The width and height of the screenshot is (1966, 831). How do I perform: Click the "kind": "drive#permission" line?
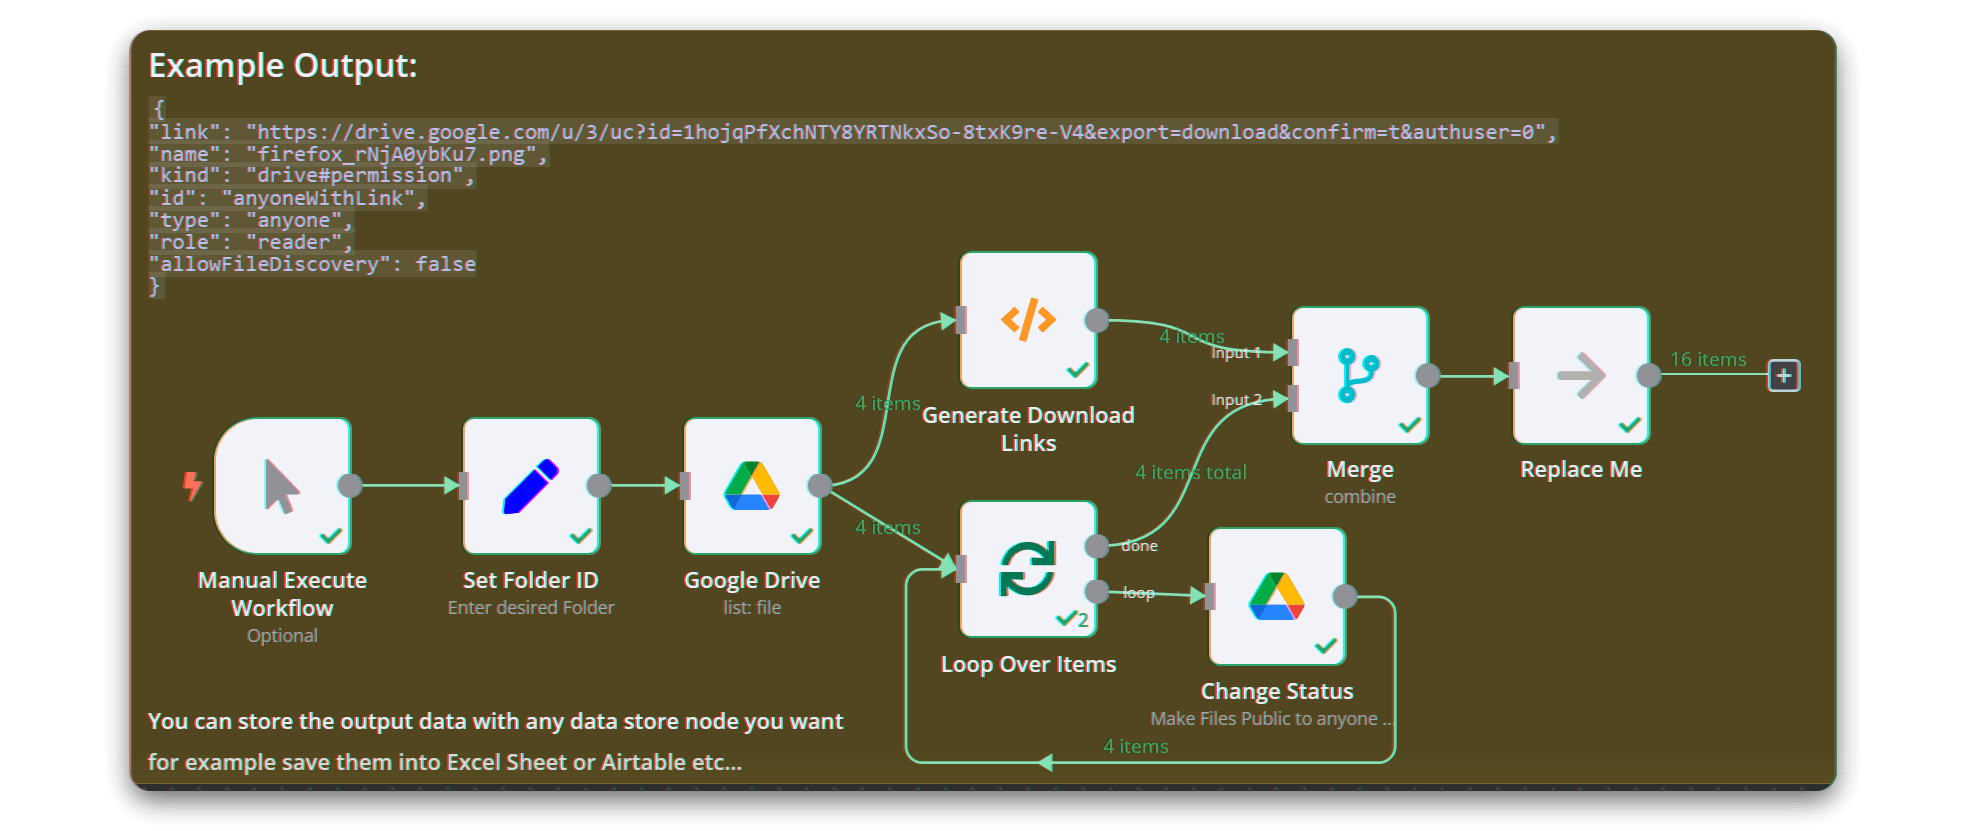point(312,176)
